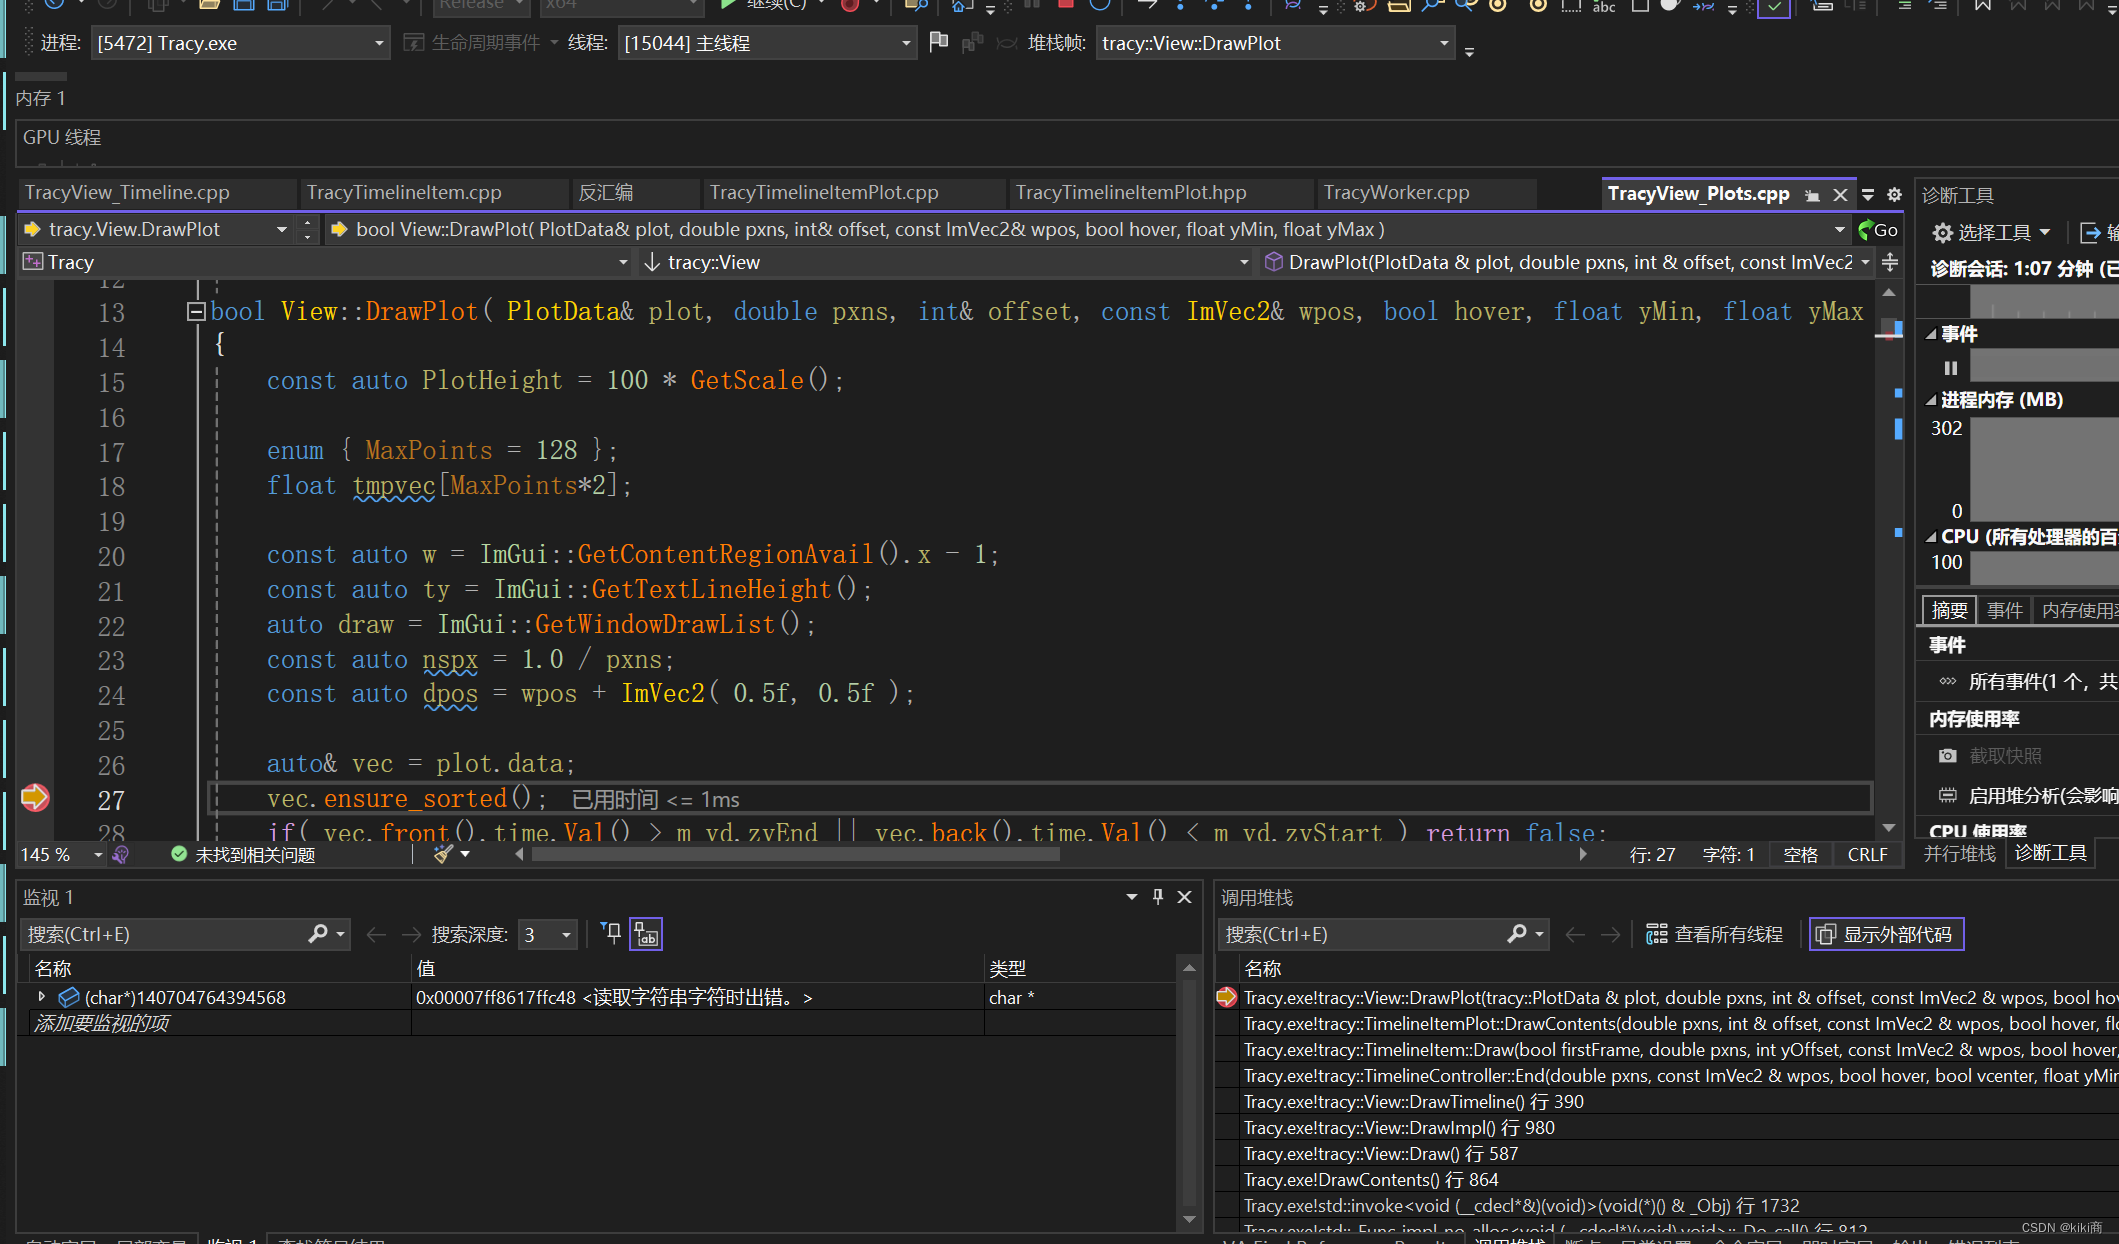The width and height of the screenshot is (2119, 1244).
Task: Click the green no-issues check icon
Action: point(179,854)
